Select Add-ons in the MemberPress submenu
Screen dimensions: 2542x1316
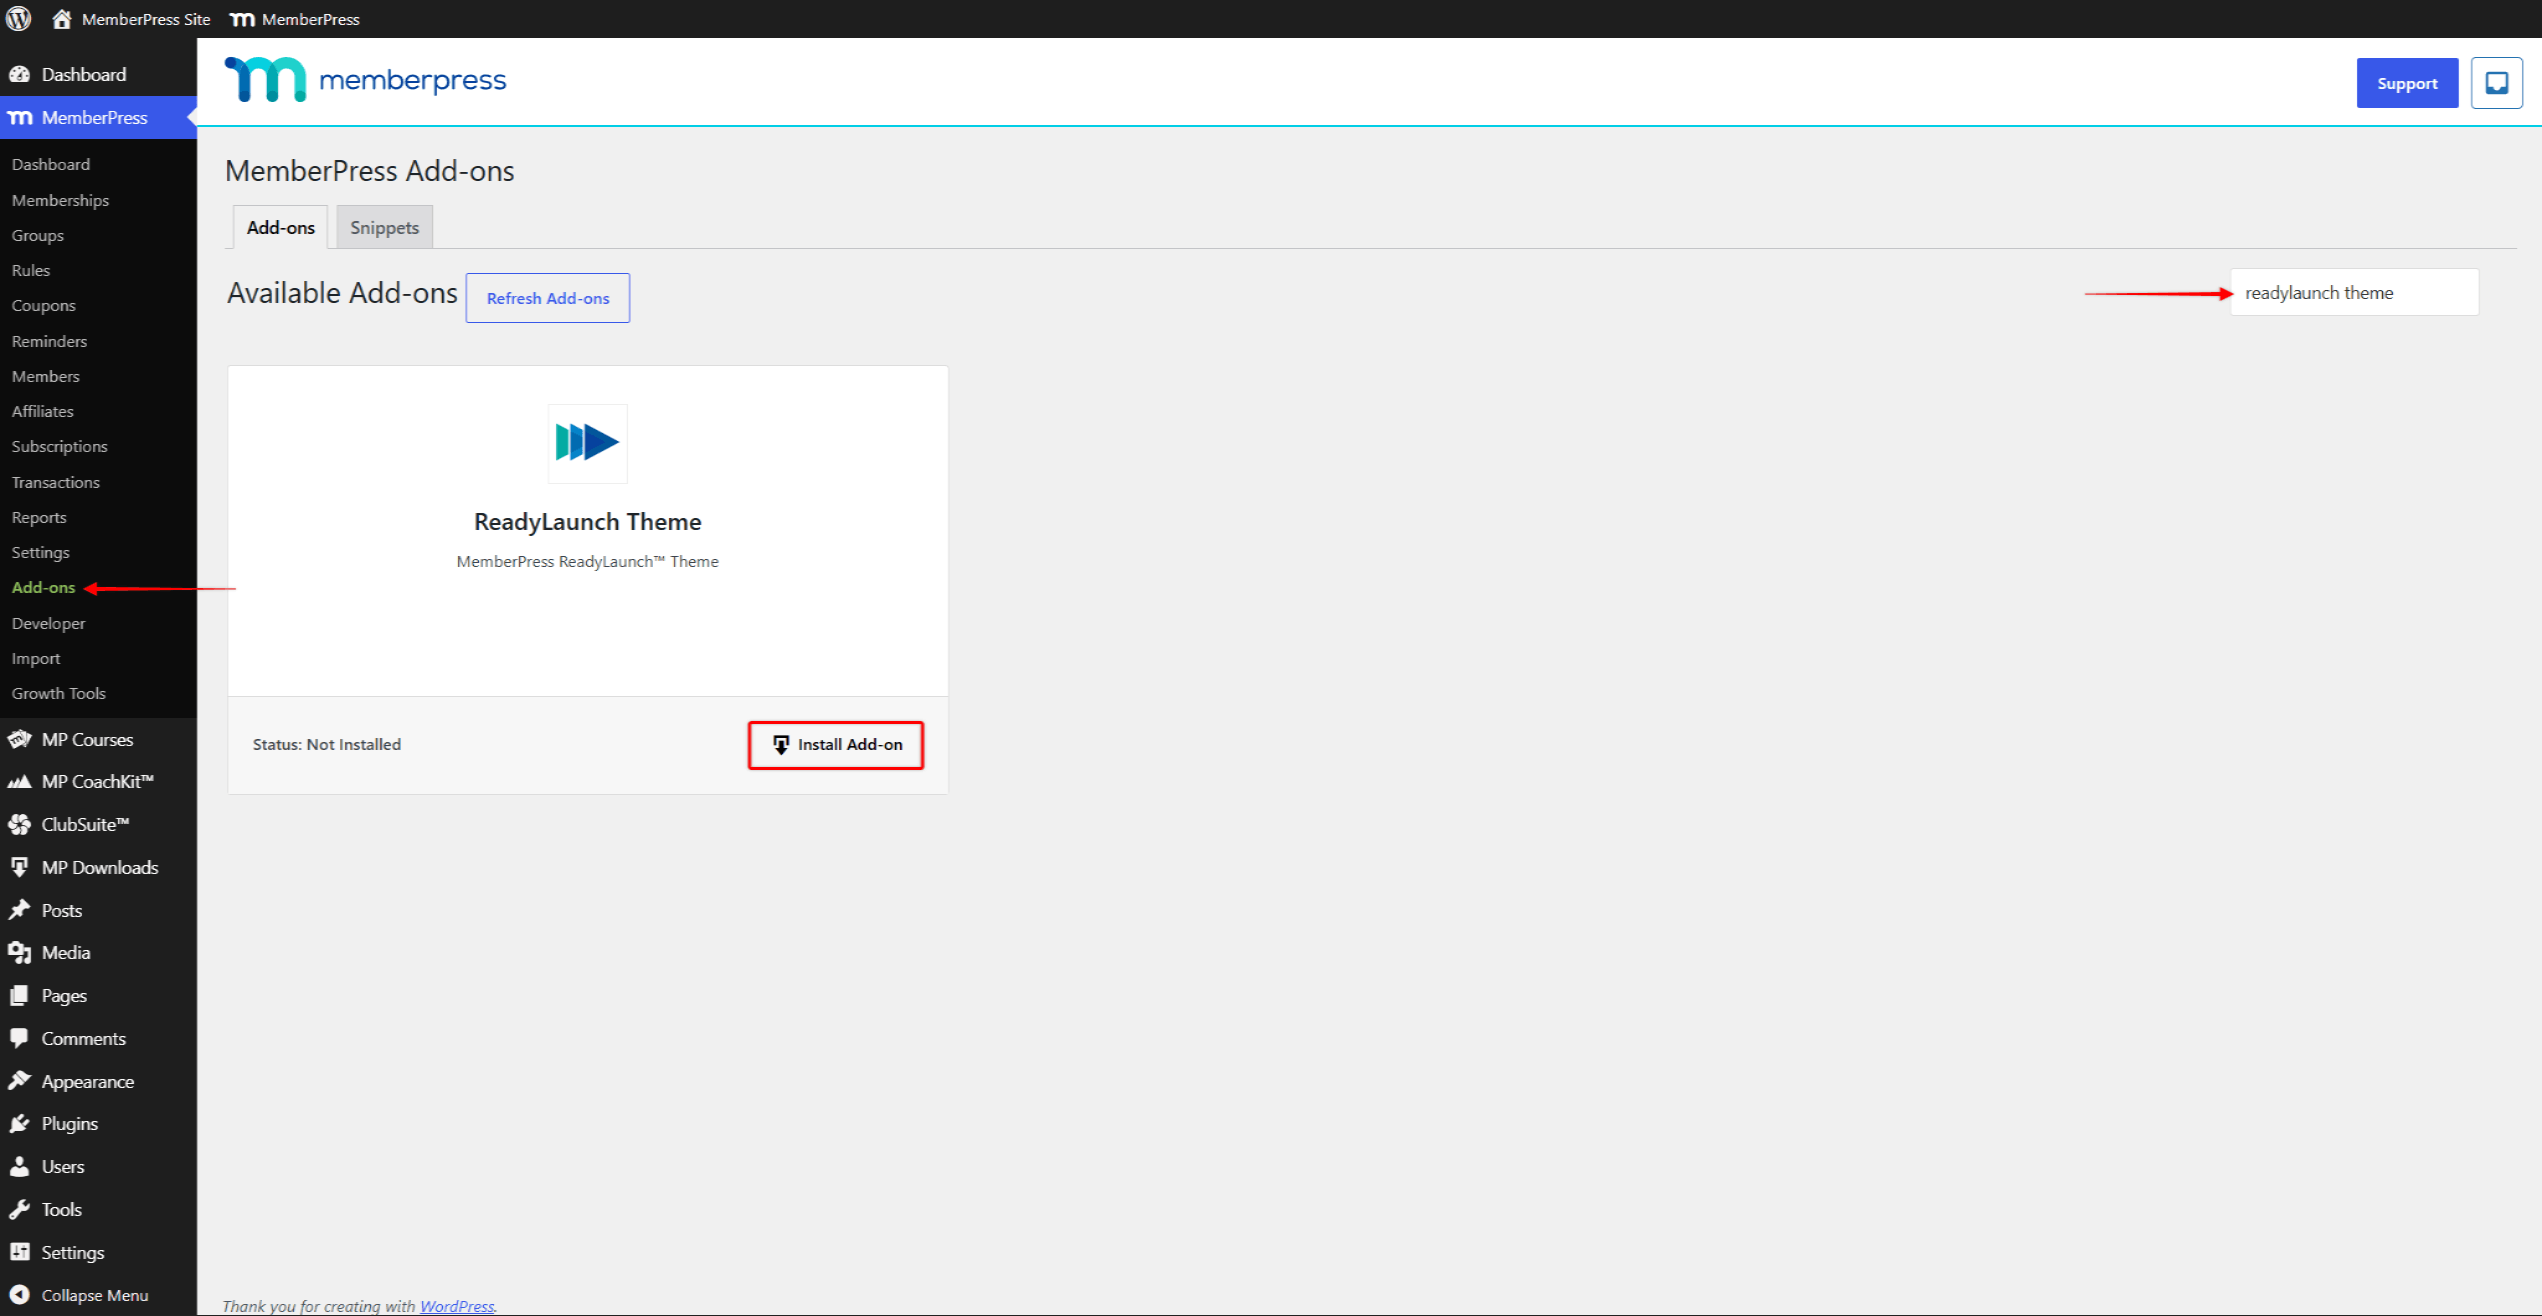tap(43, 587)
